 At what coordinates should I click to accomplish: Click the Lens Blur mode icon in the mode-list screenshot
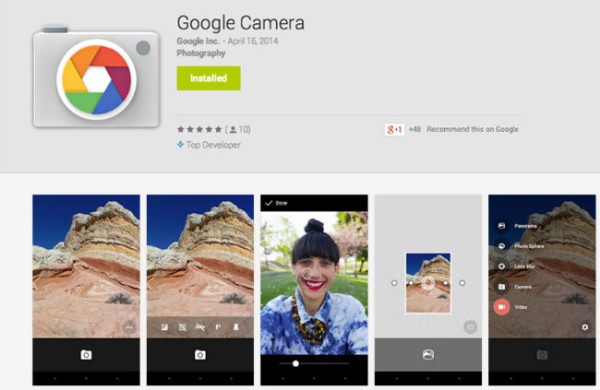pos(501,266)
